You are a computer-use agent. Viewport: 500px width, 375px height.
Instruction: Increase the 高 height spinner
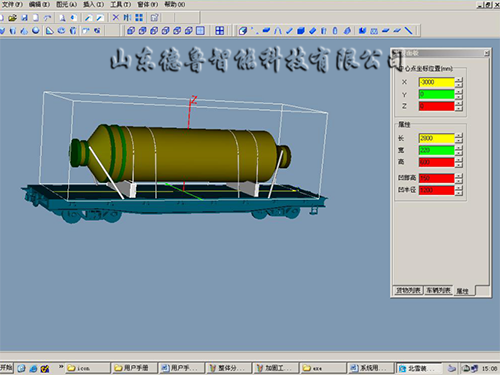(459, 160)
